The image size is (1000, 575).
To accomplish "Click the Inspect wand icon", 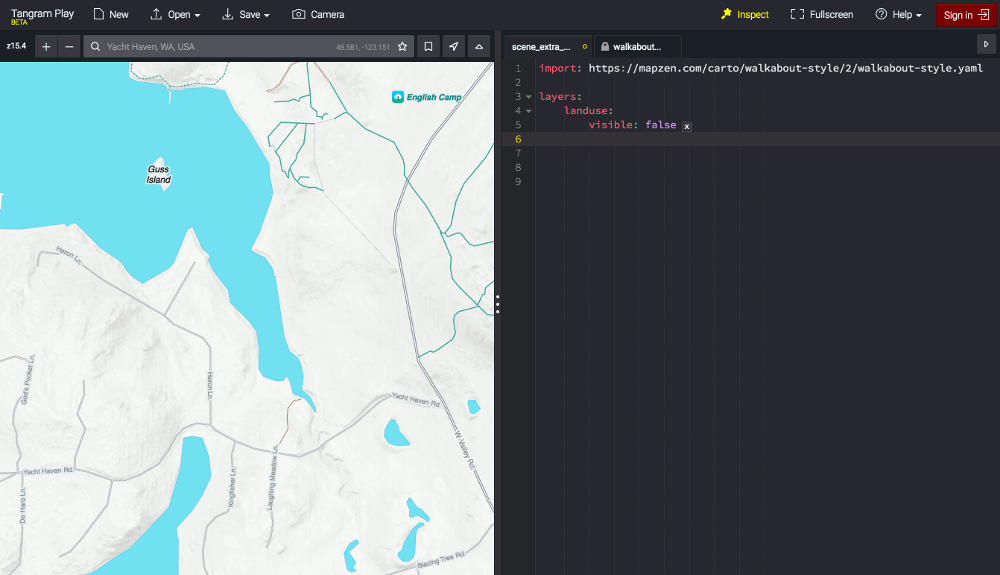I will pos(726,13).
